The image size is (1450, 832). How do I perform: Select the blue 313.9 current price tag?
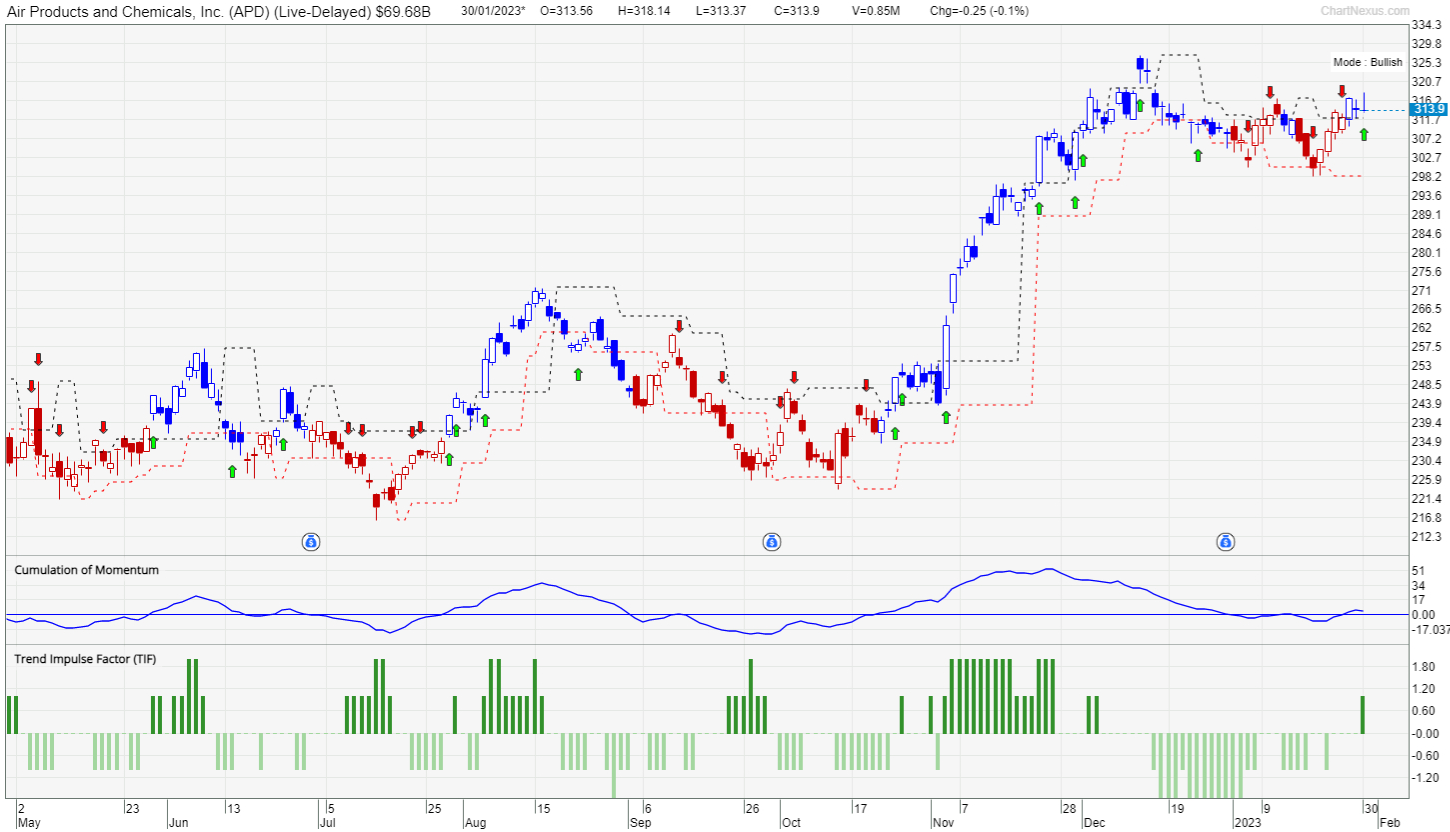click(1427, 109)
